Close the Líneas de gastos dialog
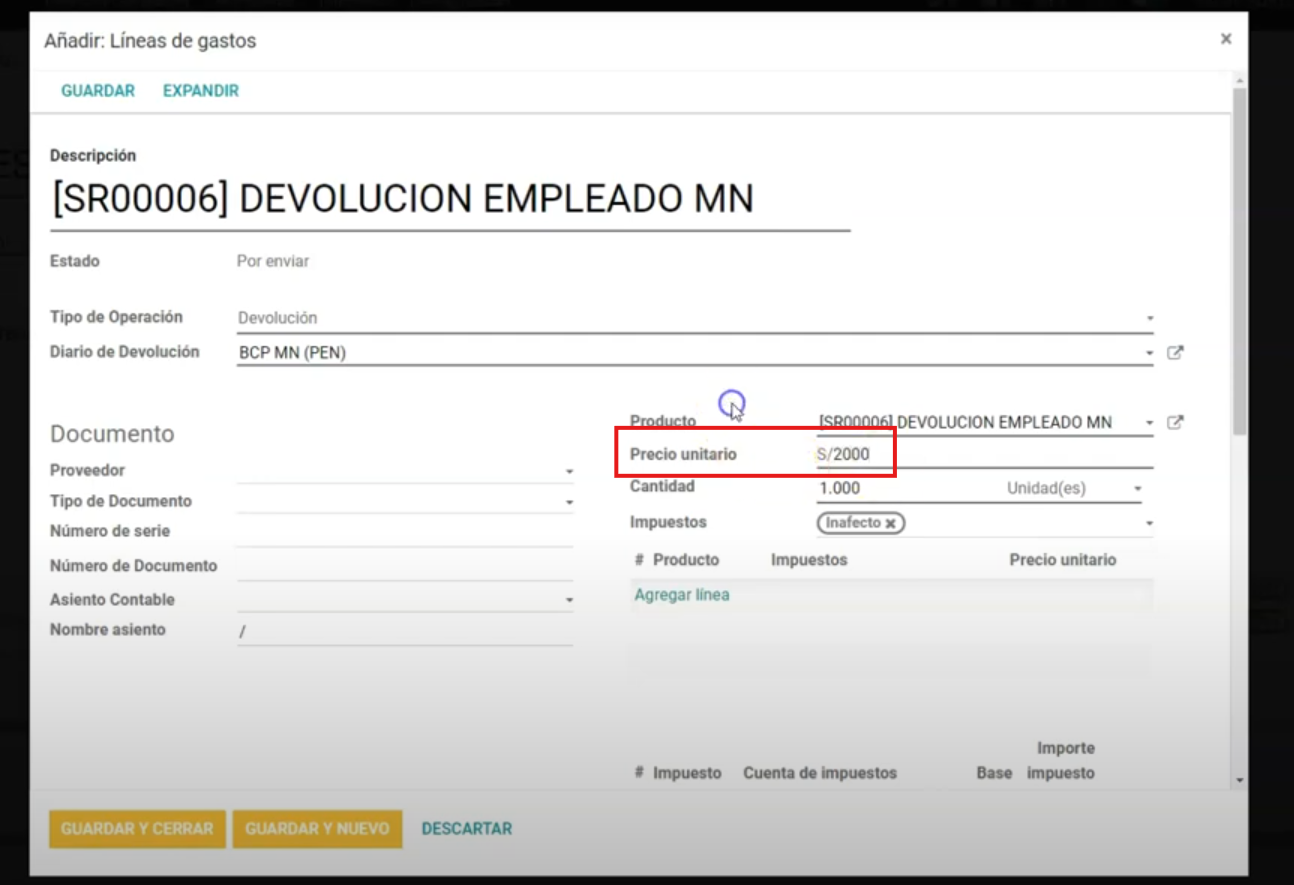Image resolution: width=1294 pixels, height=885 pixels. [x=1225, y=39]
